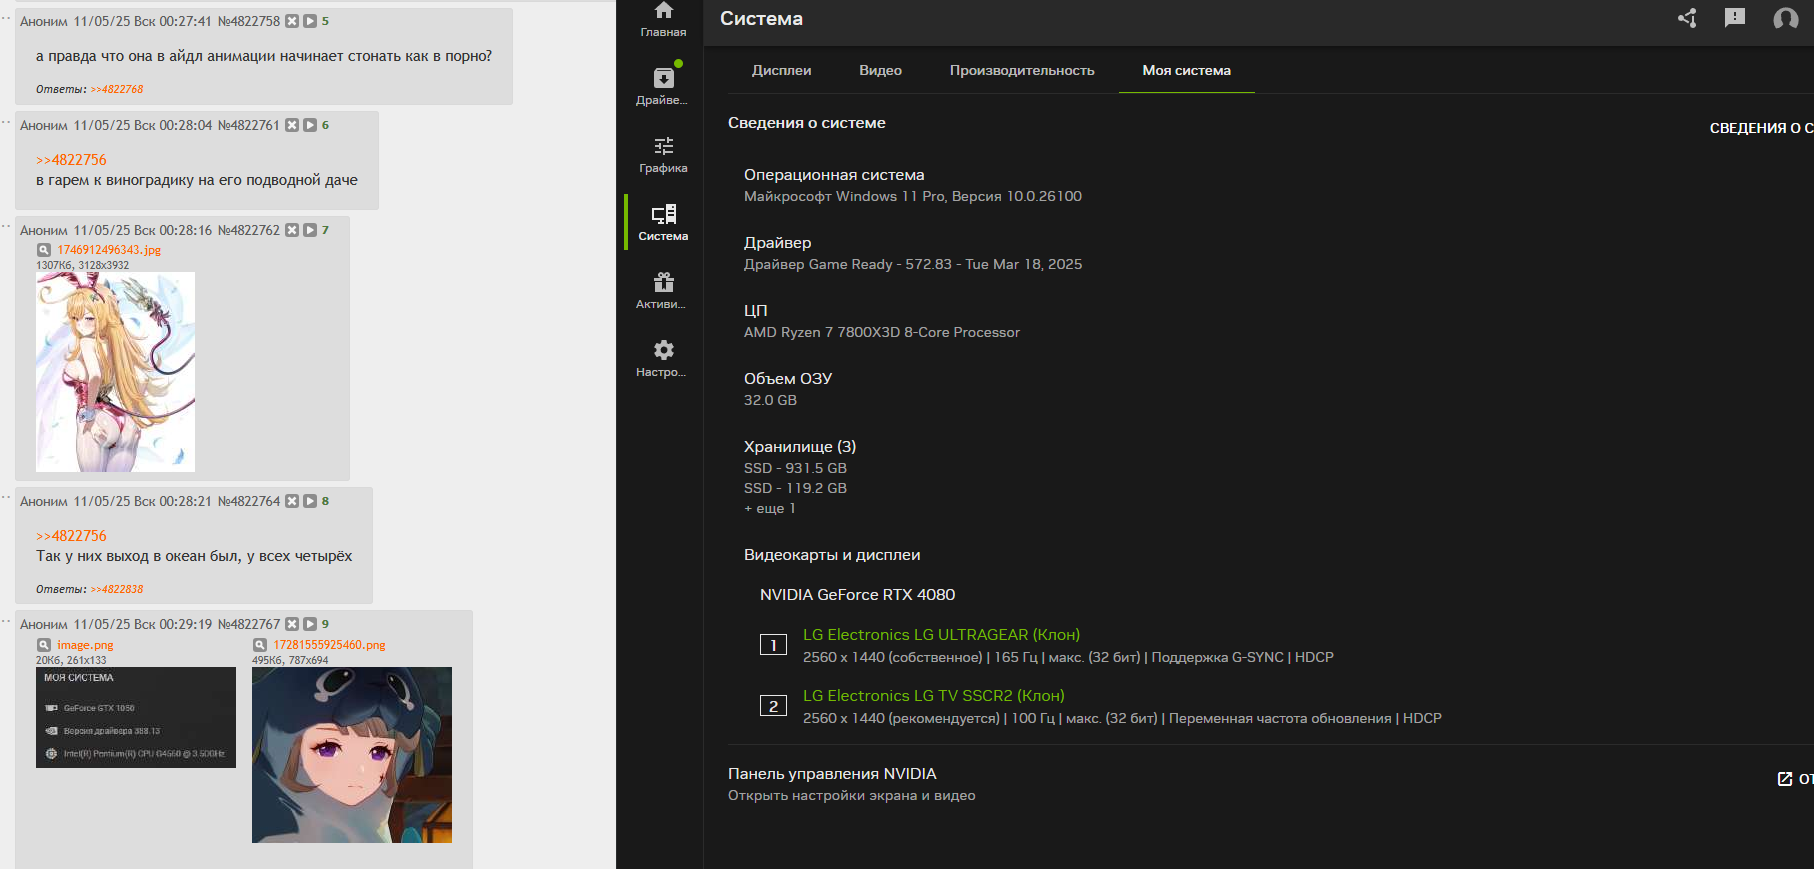Click the x icon on post №4822762

[292, 230]
